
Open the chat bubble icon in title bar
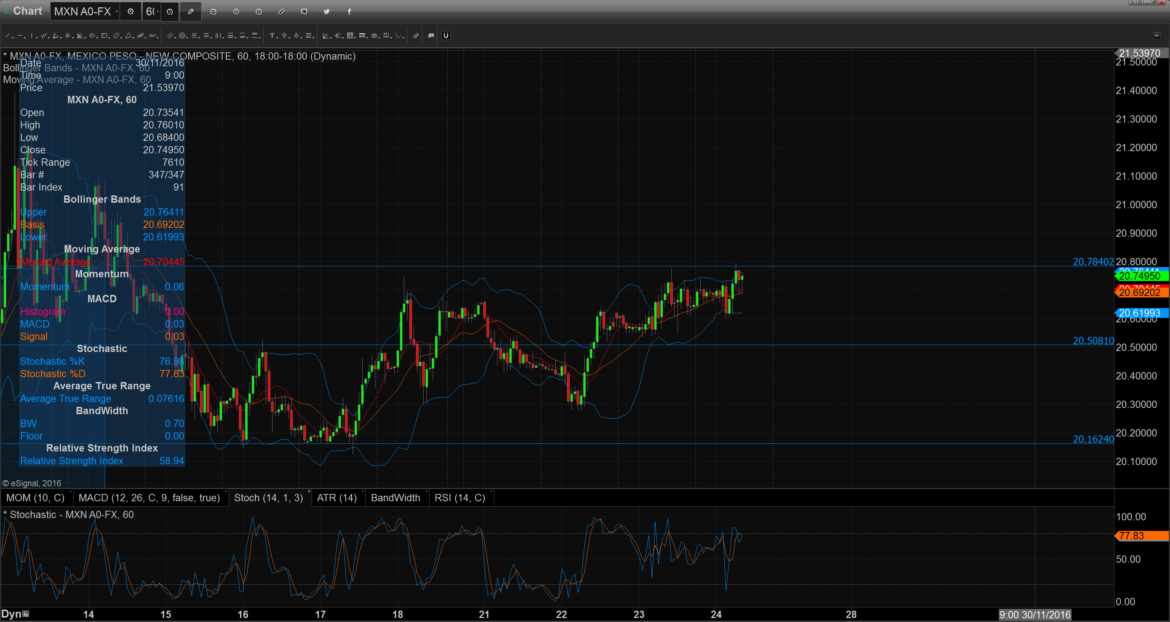coord(304,11)
